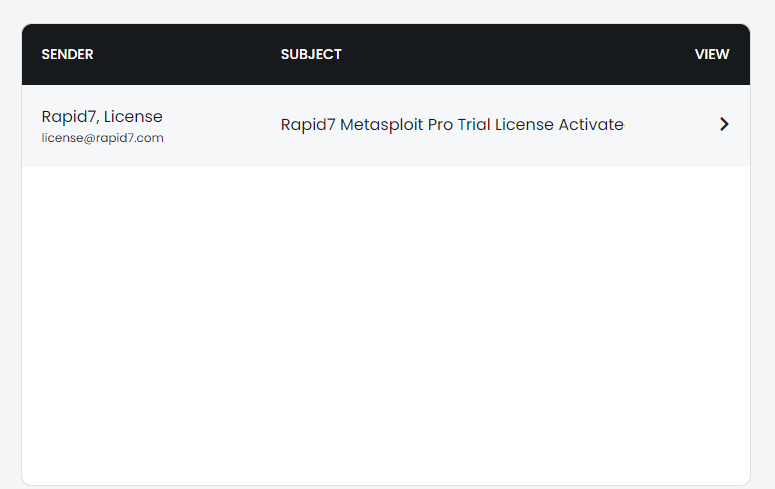Click the word "Metasploit" in the subject
Image resolution: width=775 pixels, height=489 pixels.
(x=381, y=125)
